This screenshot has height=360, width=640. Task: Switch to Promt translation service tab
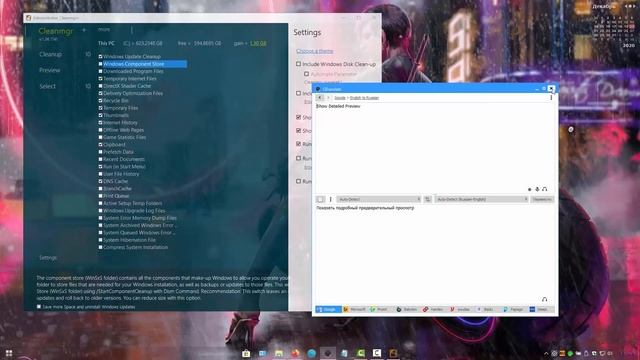pos(380,309)
